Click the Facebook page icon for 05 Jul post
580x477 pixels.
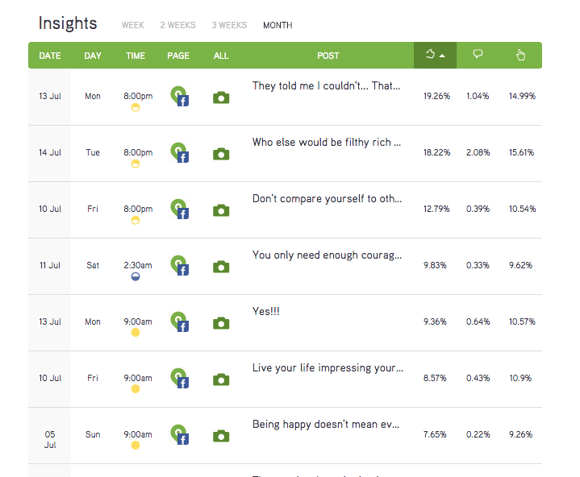(x=180, y=435)
